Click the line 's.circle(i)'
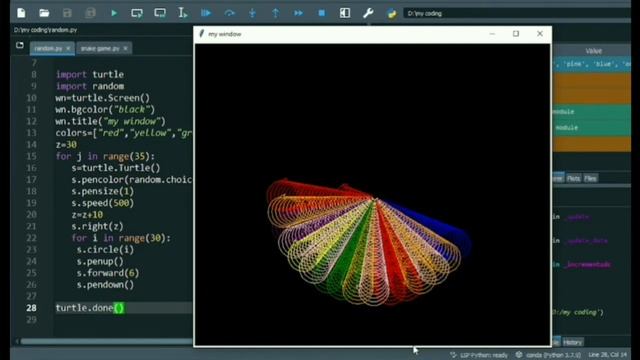Viewport: 640px width, 360px height. pos(105,249)
